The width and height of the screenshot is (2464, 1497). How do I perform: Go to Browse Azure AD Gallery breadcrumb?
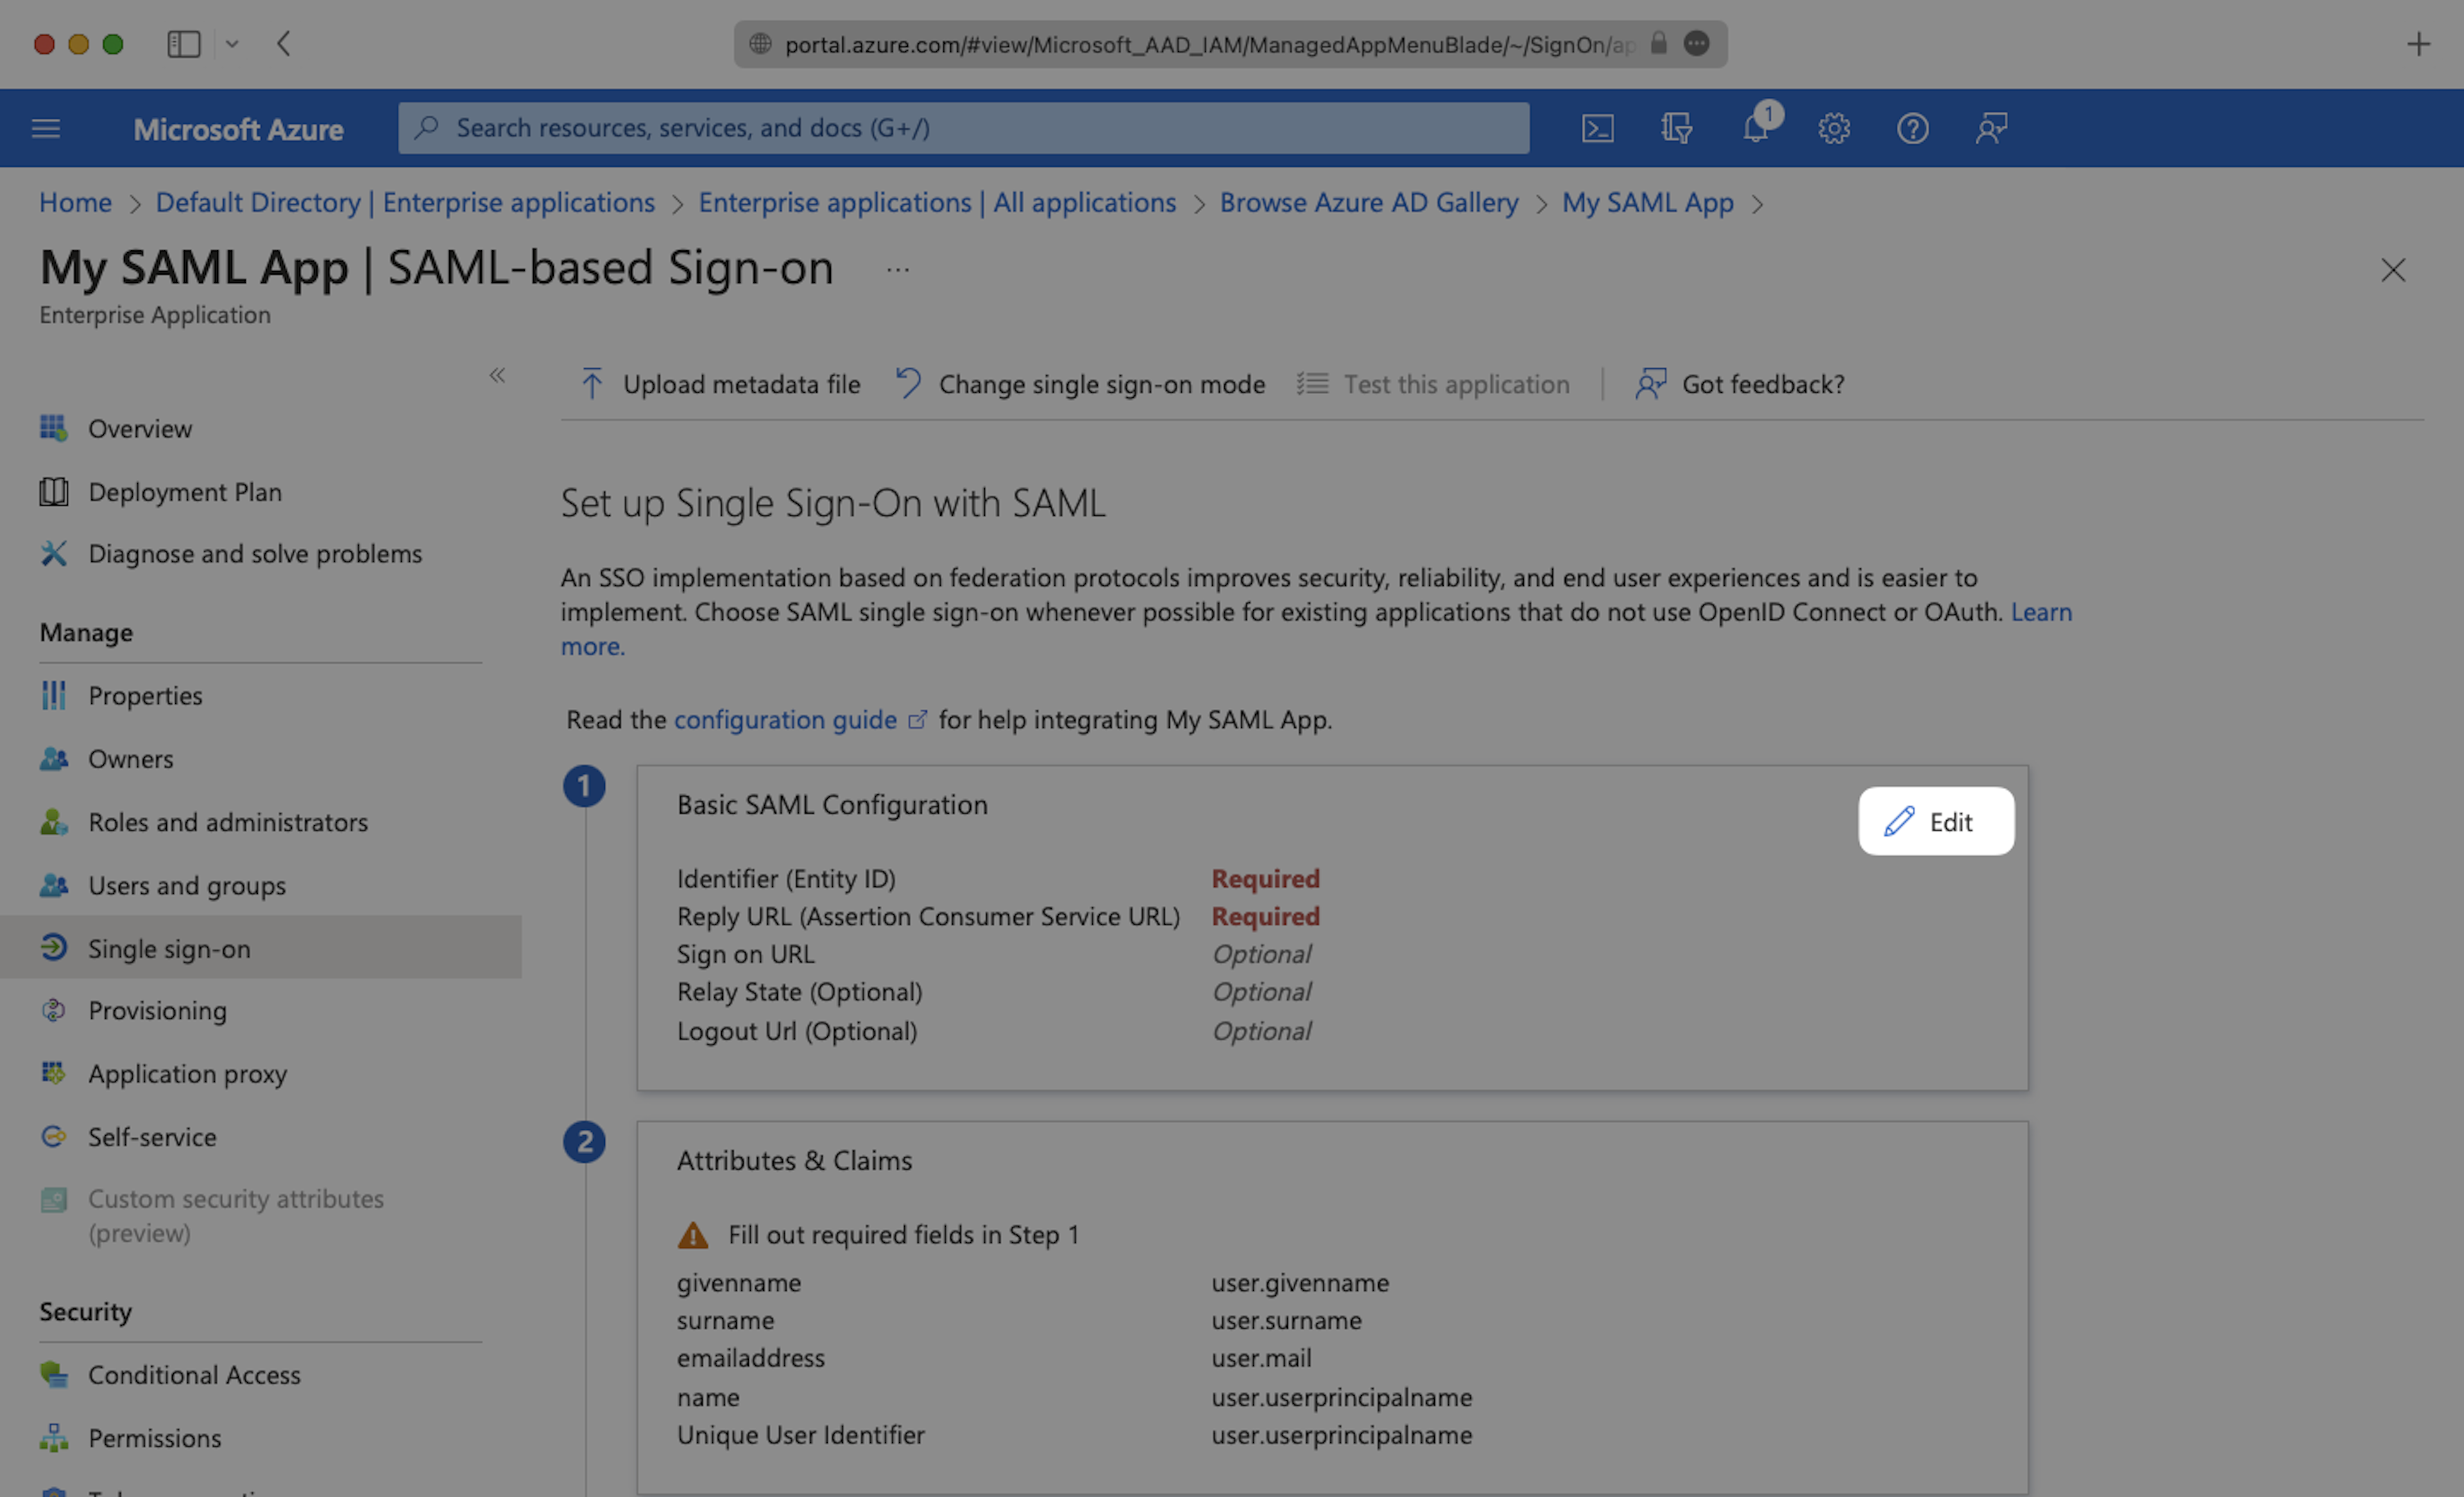(x=1368, y=202)
